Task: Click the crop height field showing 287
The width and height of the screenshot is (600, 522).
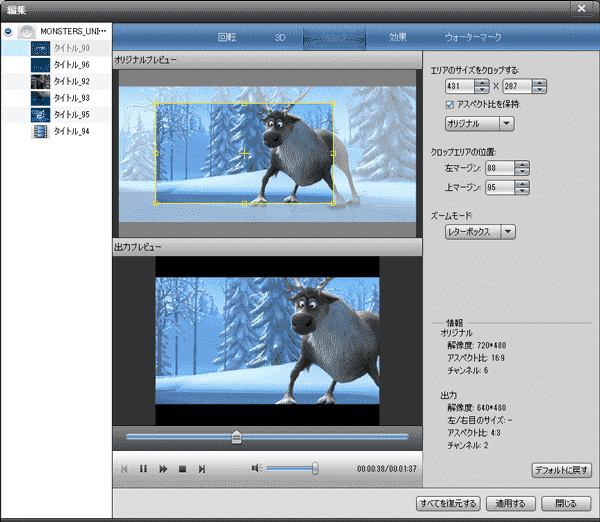Action: [x=517, y=86]
